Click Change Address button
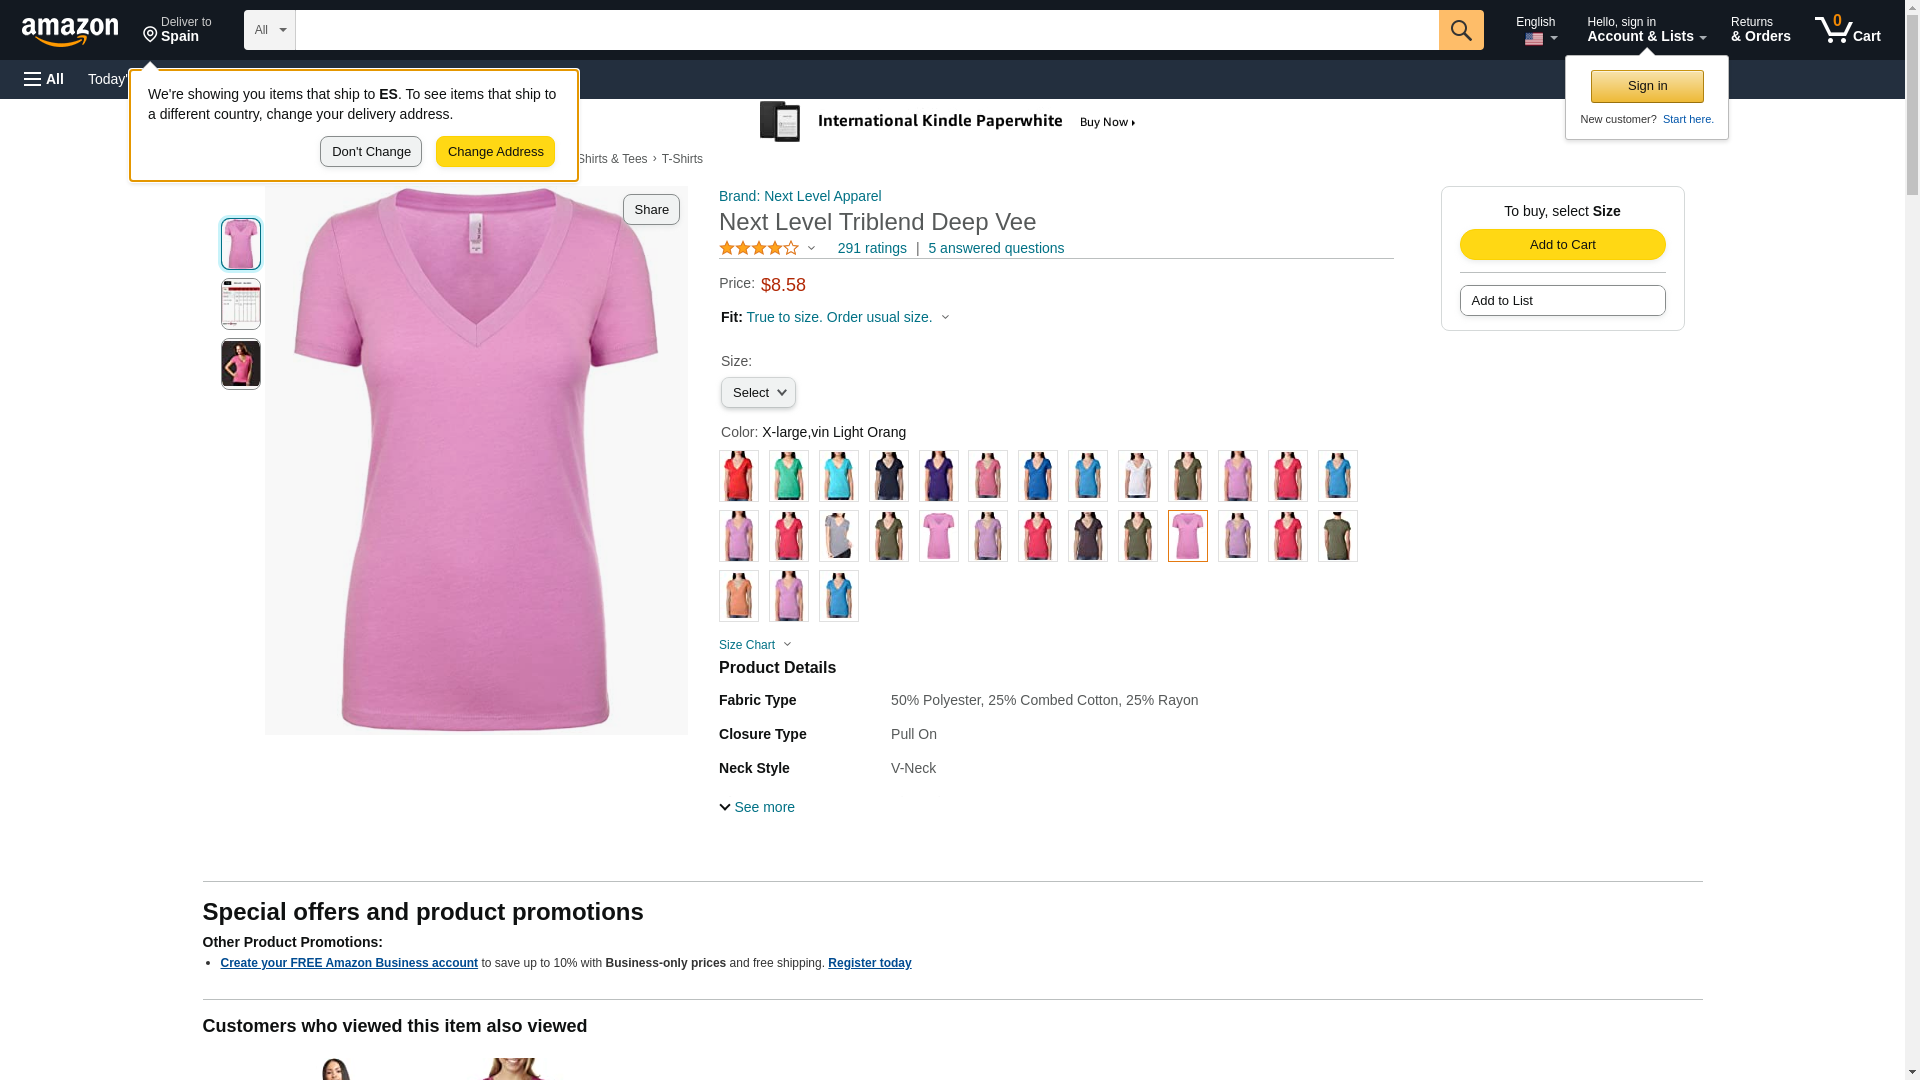Screen dimensions: 1920x1080 (495, 152)
